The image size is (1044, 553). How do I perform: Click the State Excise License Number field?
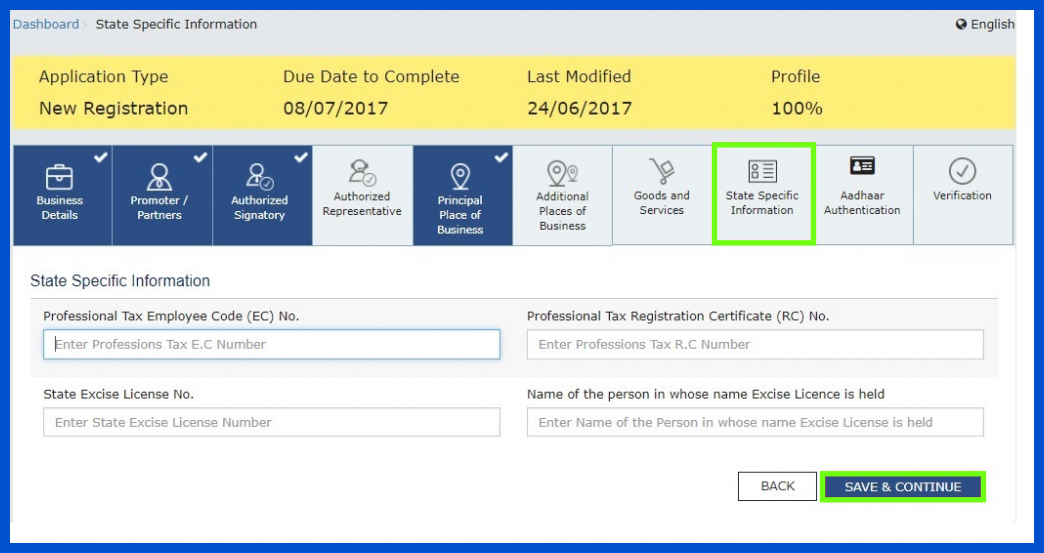point(272,423)
